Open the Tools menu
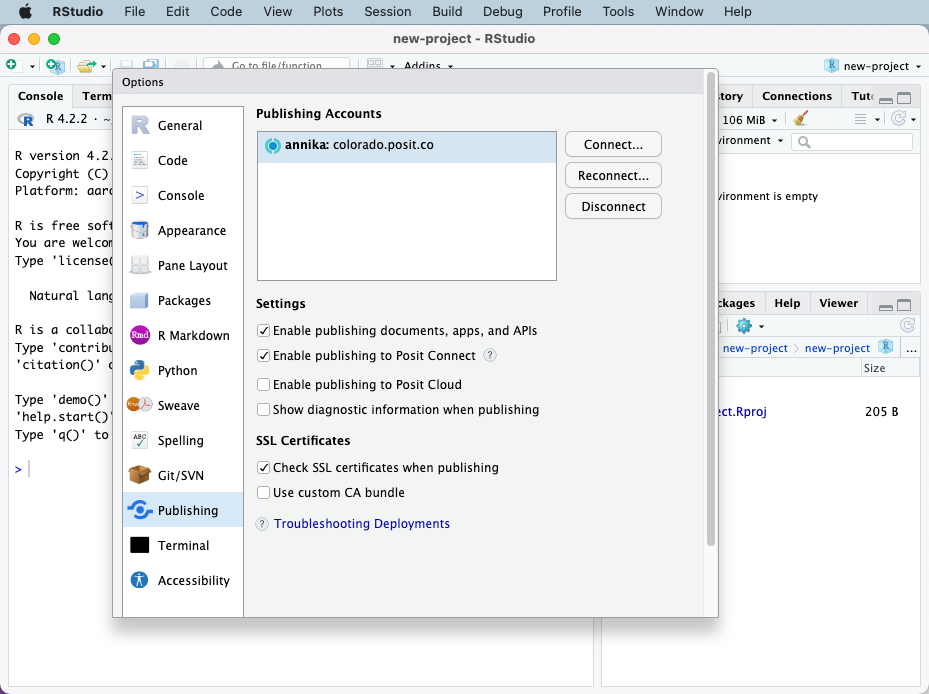 pos(618,11)
